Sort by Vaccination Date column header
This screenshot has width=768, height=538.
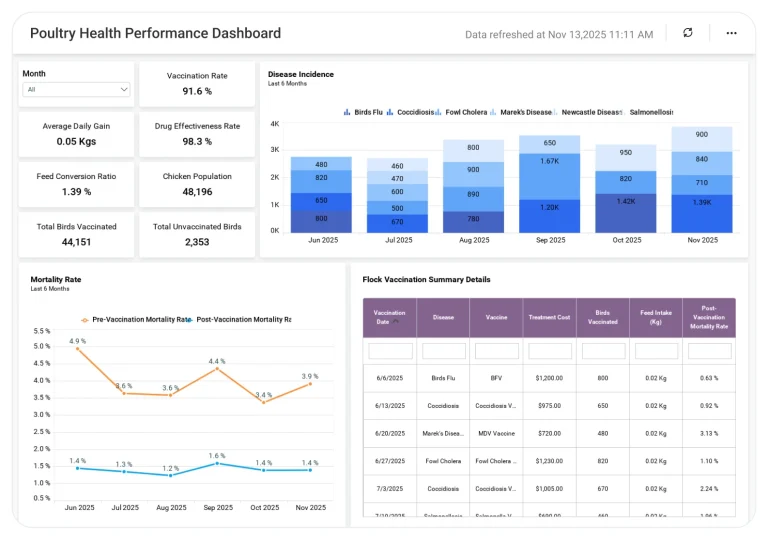pos(389,318)
